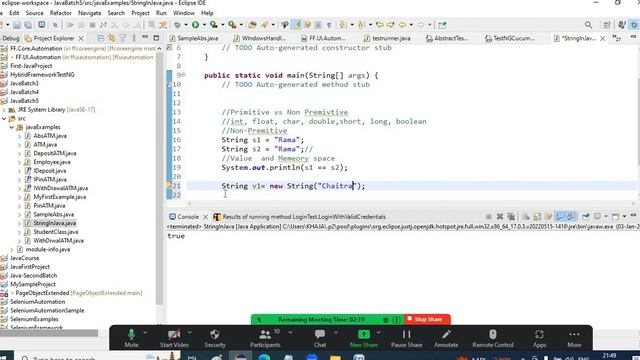The height and width of the screenshot is (360, 640).
Task: Open the Navigate menu
Action: [x=89, y=13]
